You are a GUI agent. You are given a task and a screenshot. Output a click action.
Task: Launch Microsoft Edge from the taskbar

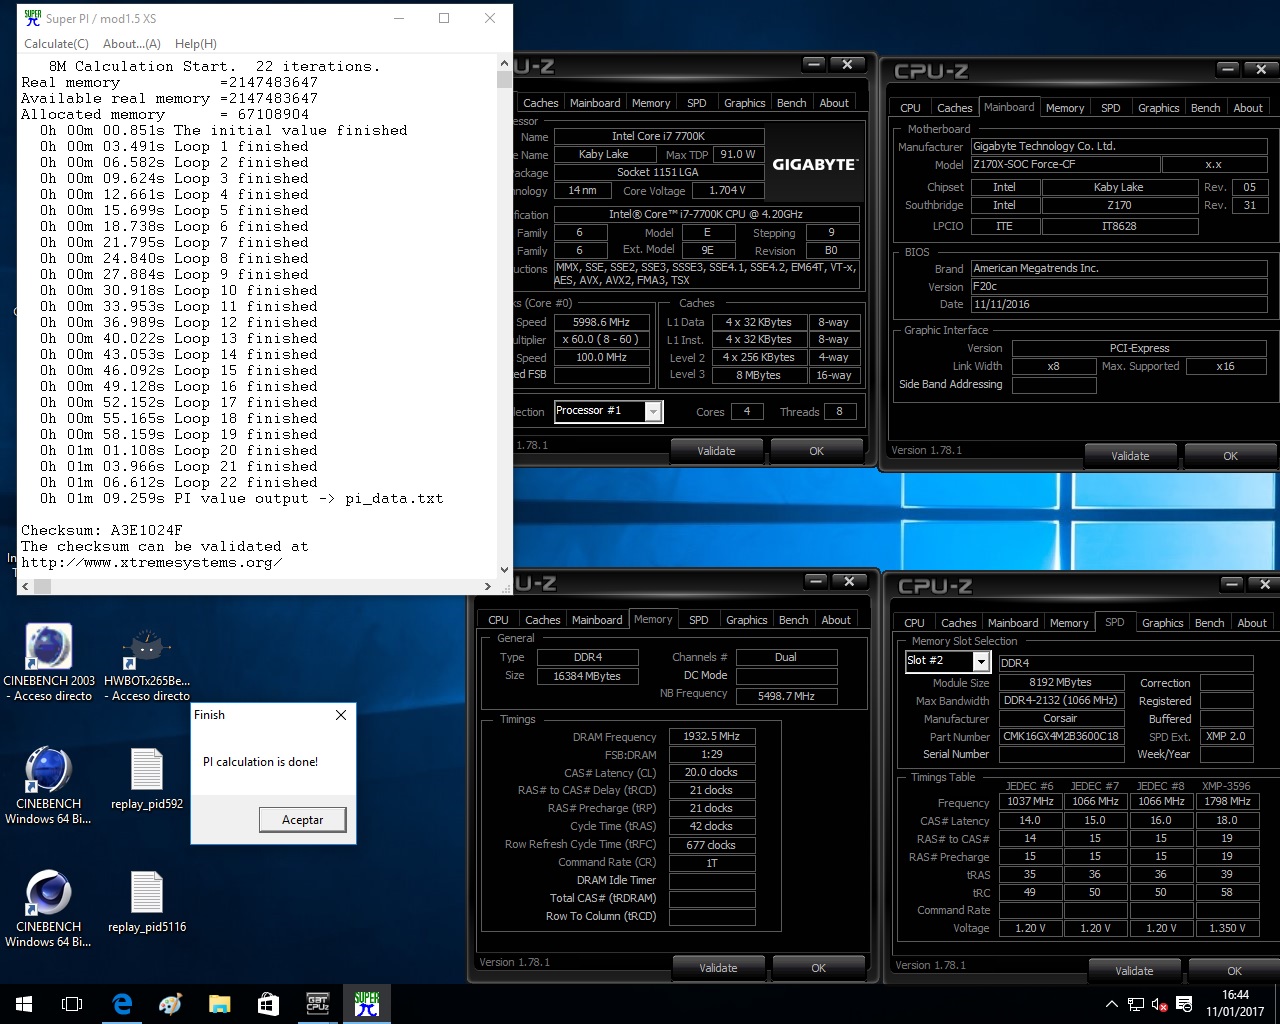[121, 1004]
